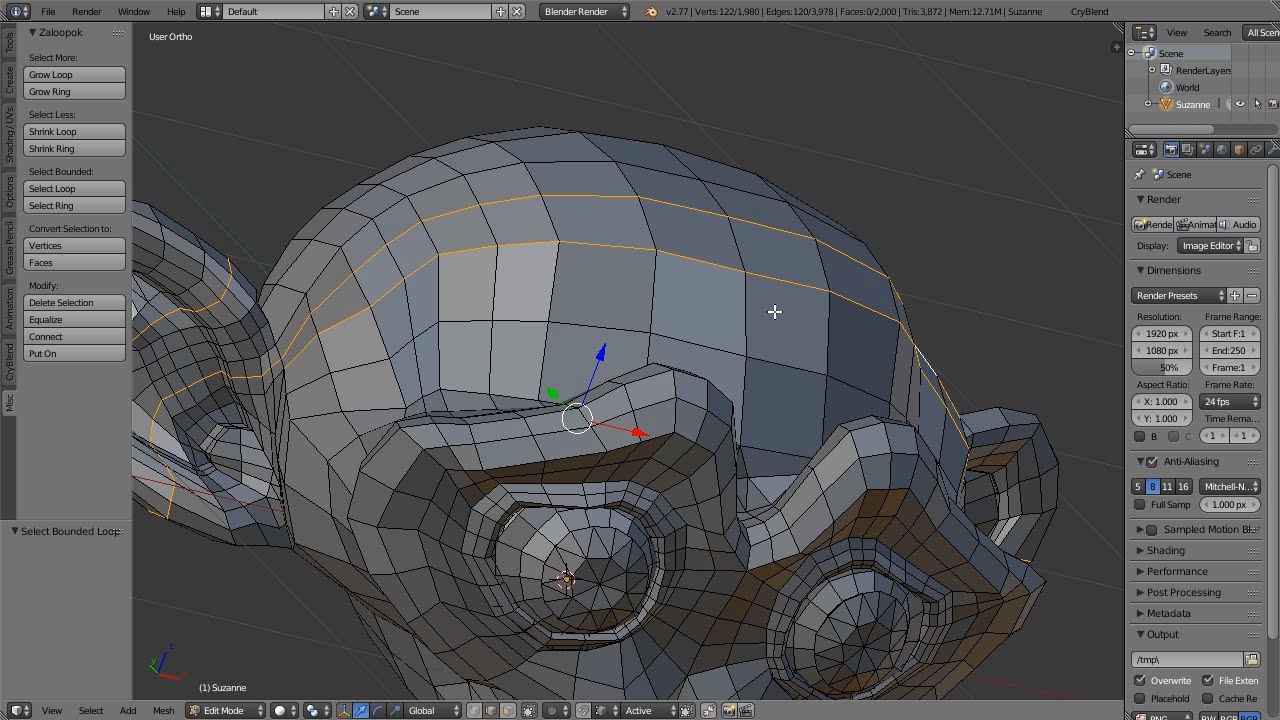The image size is (1280, 720).
Task: Select the translate manipulator arrow icon
Action: (x=361, y=711)
